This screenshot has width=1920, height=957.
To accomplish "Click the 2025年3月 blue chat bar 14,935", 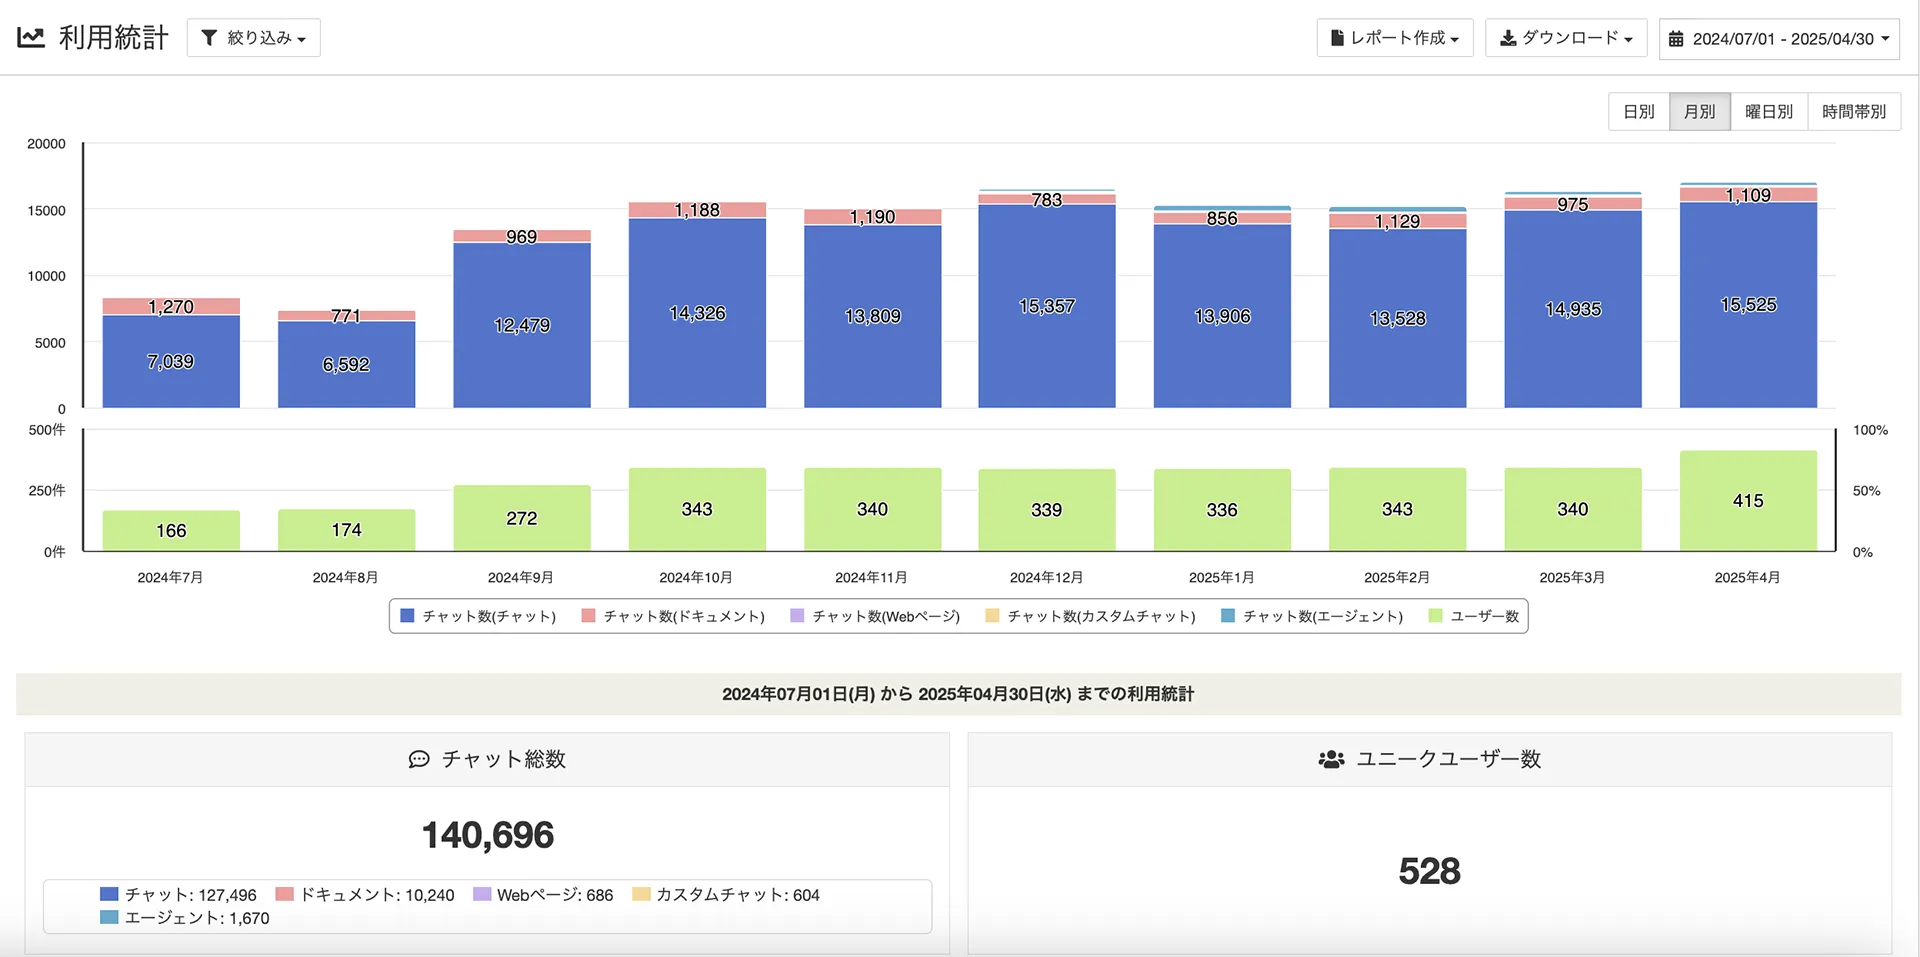I will 1573,309.
